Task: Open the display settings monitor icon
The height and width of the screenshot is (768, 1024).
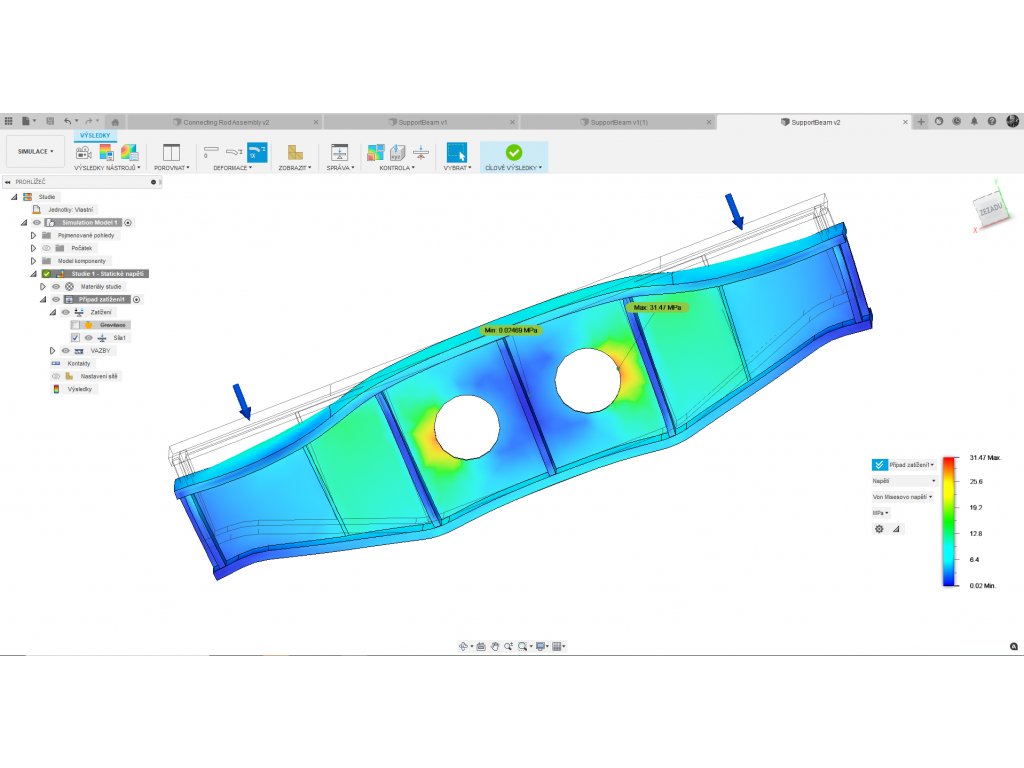Action: (x=540, y=646)
